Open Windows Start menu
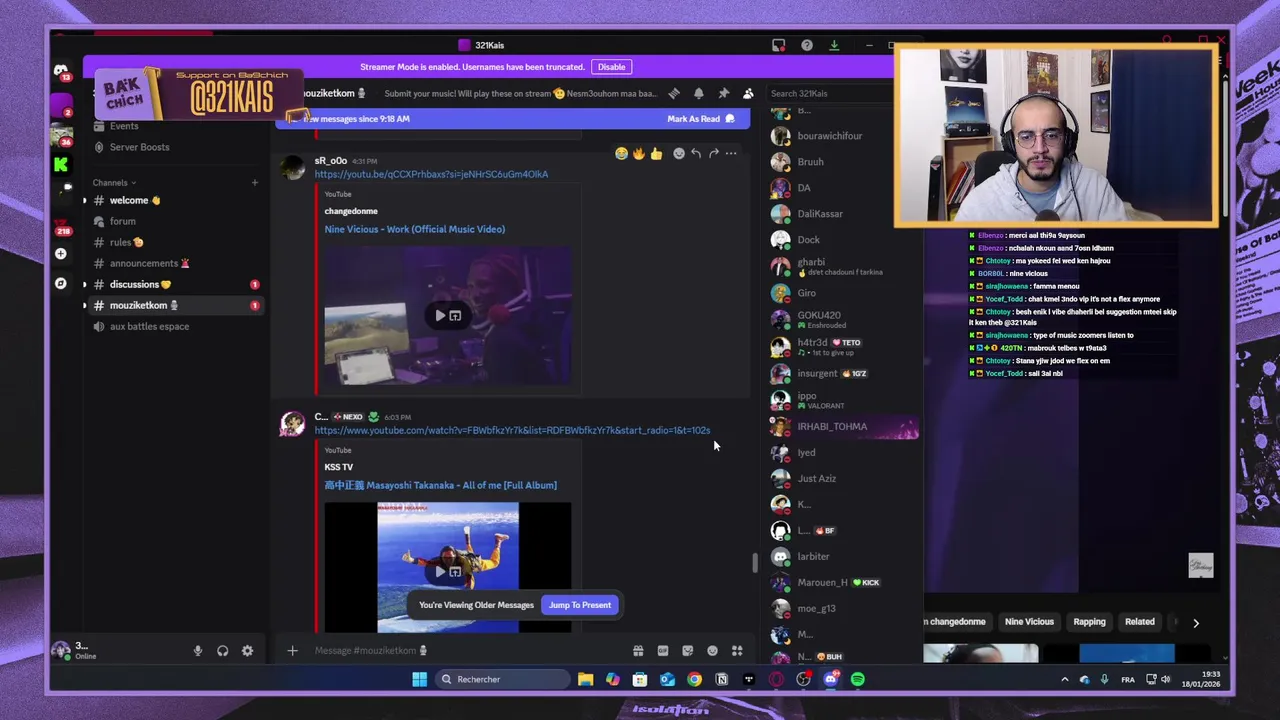1280x720 pixels. pyautogui.click(x=419, y=680)
